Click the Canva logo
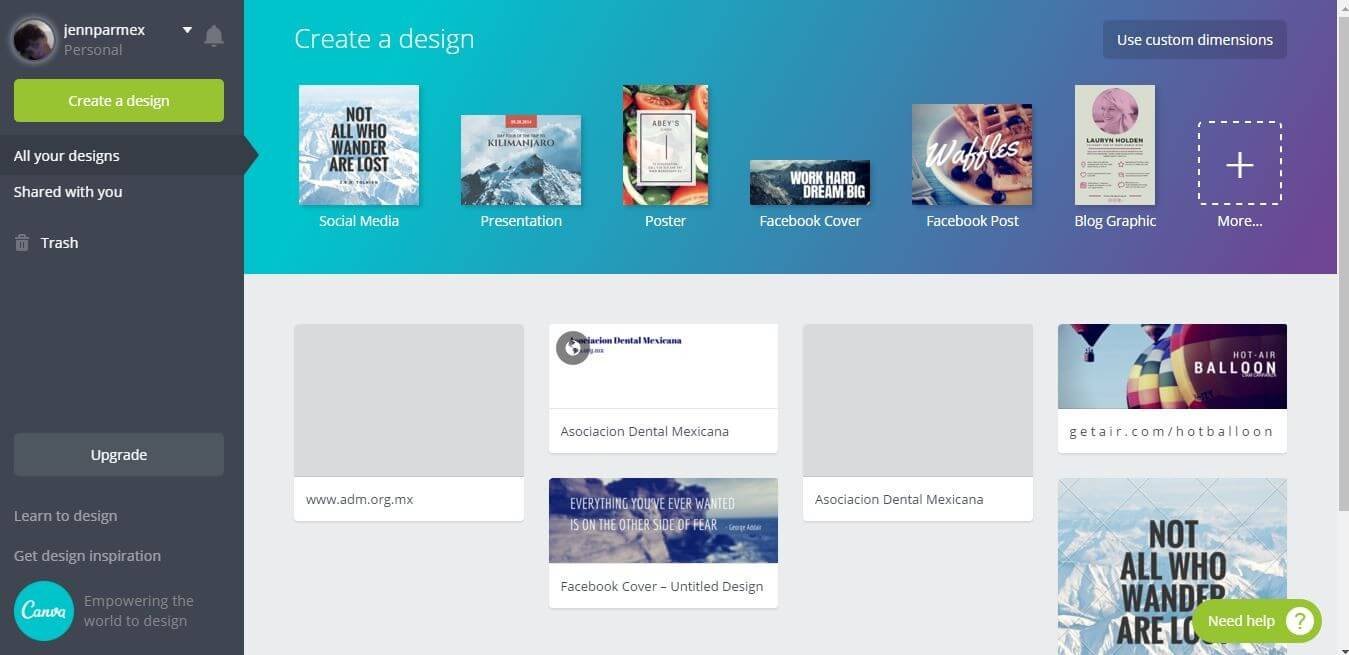 tap(44, 611)
